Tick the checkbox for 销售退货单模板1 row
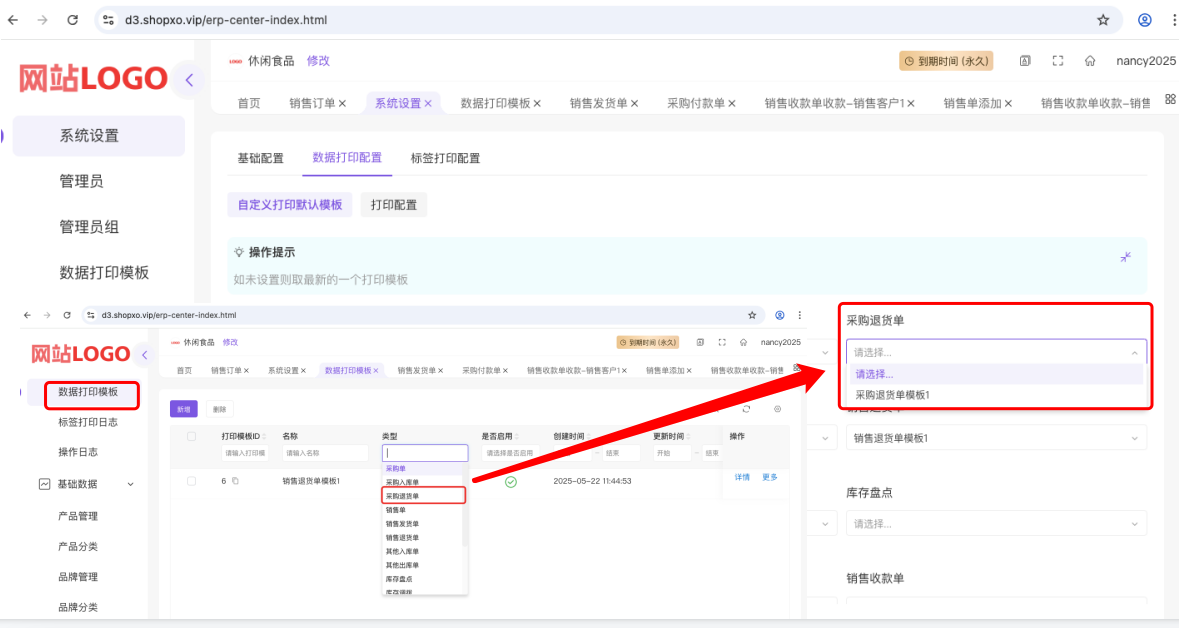 191,481
